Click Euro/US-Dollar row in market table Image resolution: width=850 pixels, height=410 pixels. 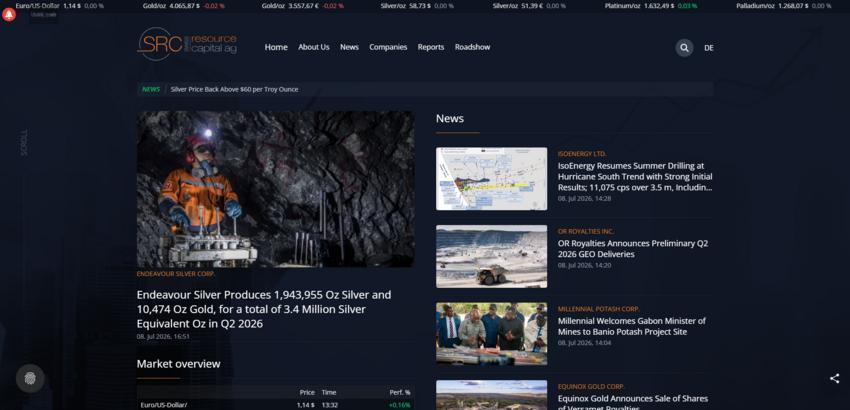pyautogui.click(x=275, y=405)
